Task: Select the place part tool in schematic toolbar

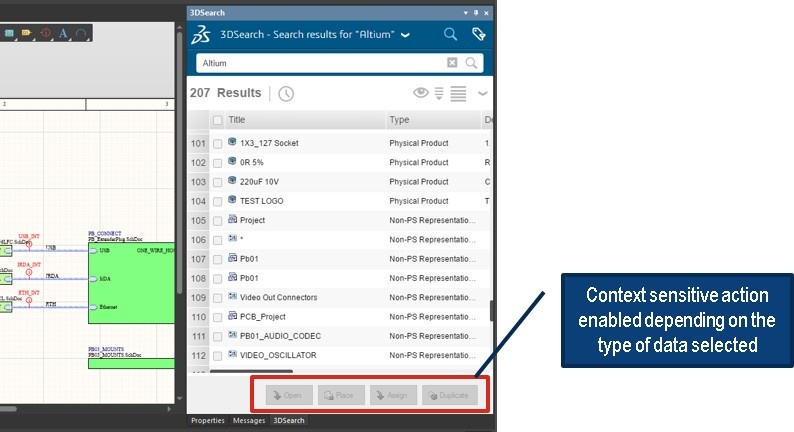Action: coord(9,33)
